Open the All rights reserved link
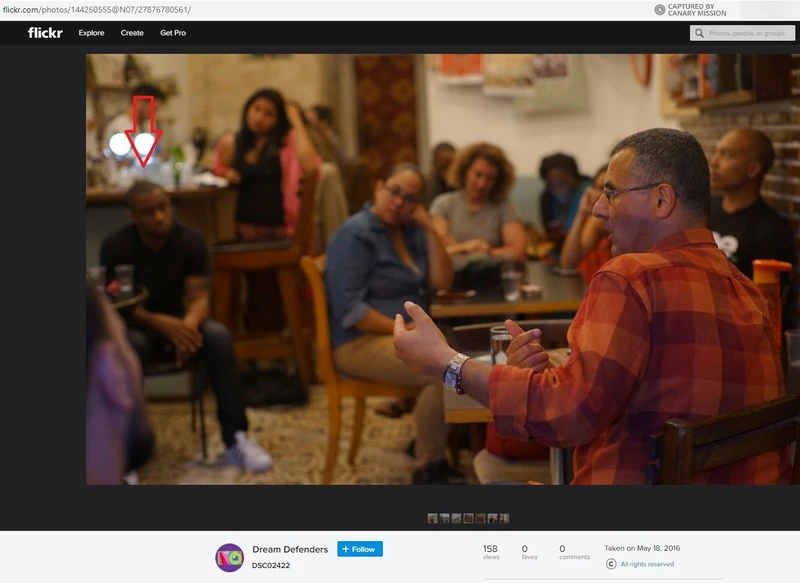Viewport: 800px width, 583px height. [647, 564]
